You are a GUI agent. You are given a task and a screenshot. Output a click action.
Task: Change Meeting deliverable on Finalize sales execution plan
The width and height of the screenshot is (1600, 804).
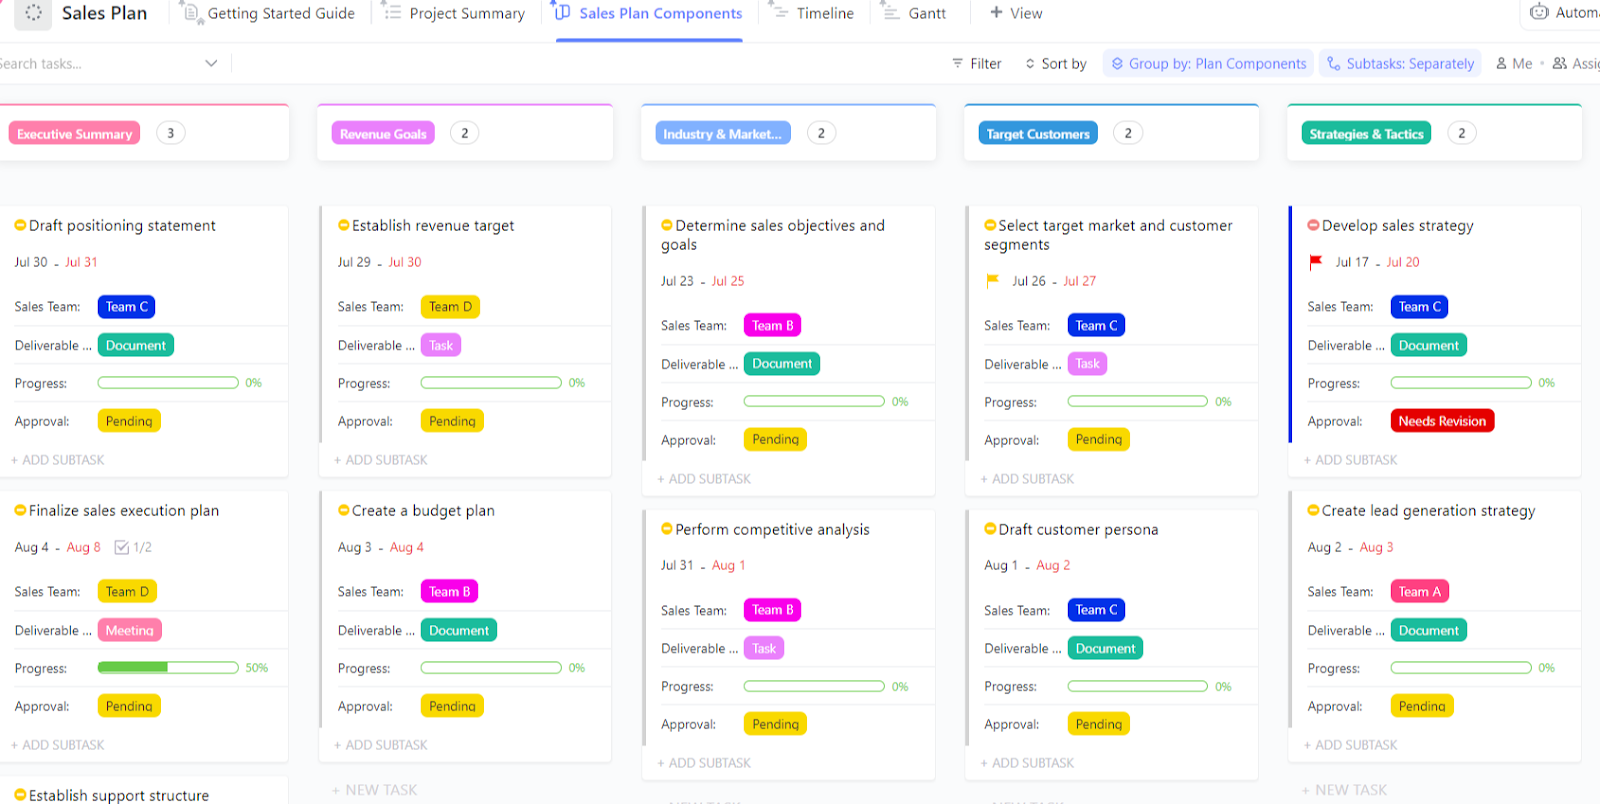click(130, 630)
